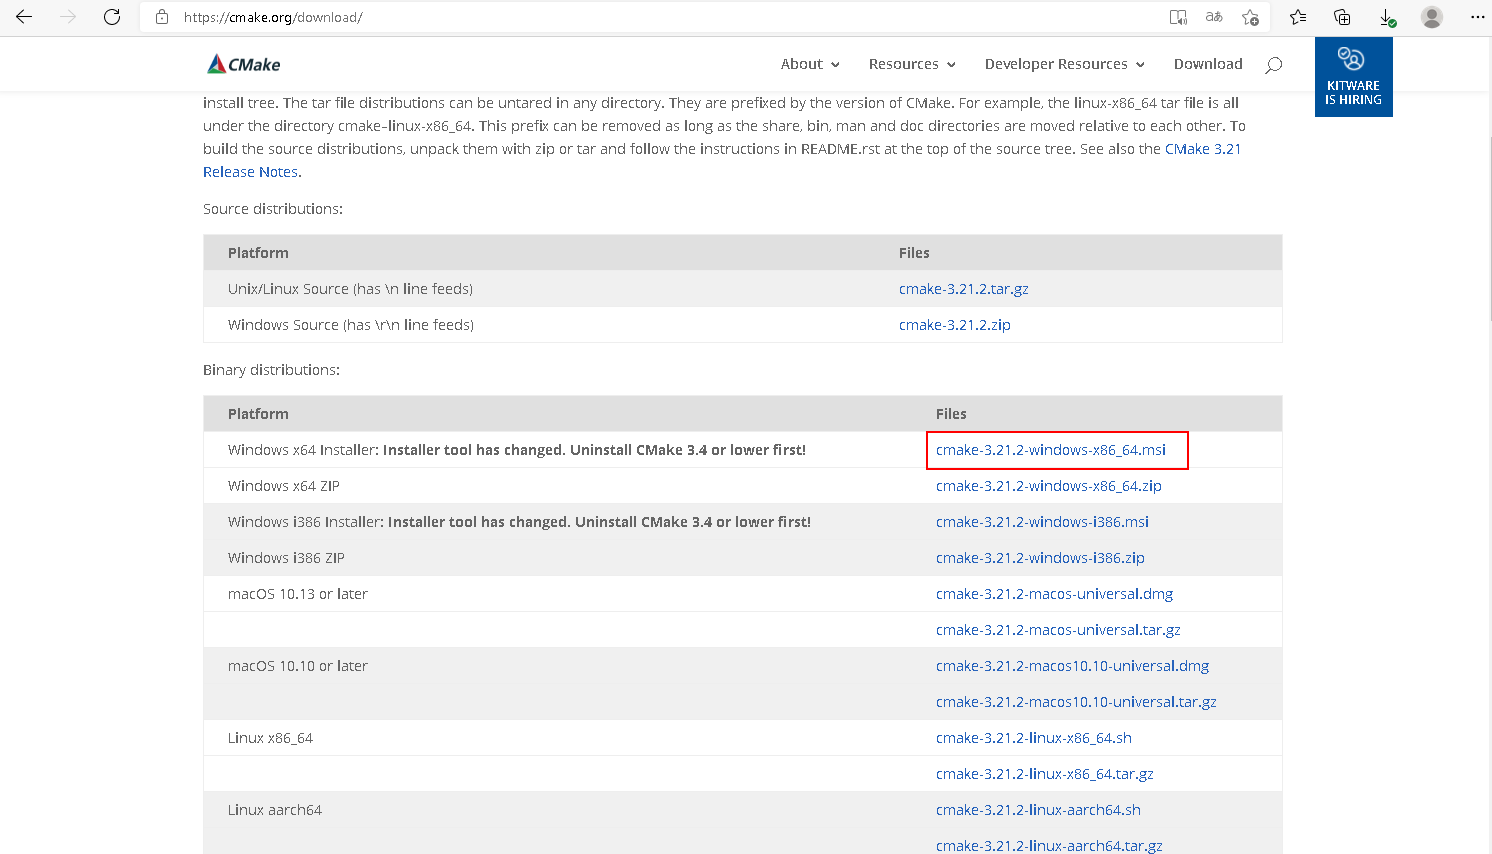Open the browser downloads icon
Image resolution: width=1492 pixels, height=854 pixels.
click(x=1387, y=17)
